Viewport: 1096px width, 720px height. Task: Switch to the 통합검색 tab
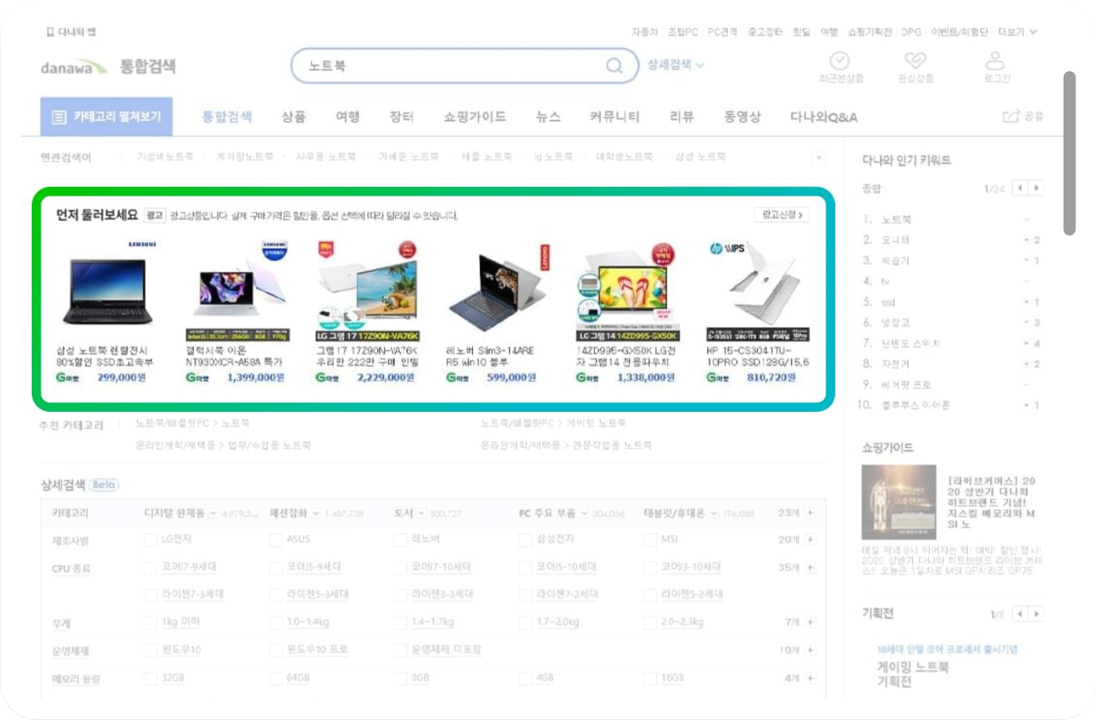pos(226,117)
